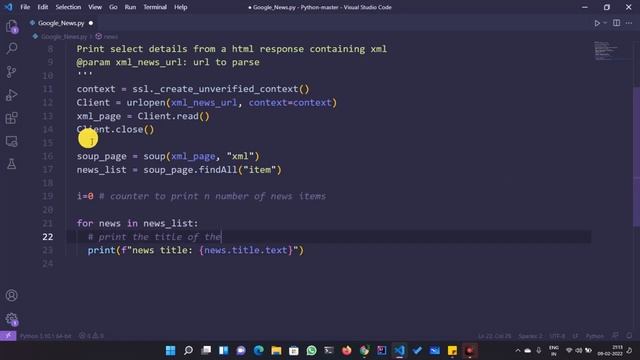Screen dimensions: 640x360
Task: Change end of line sequence LF
Action: click(x=575, y=336)
